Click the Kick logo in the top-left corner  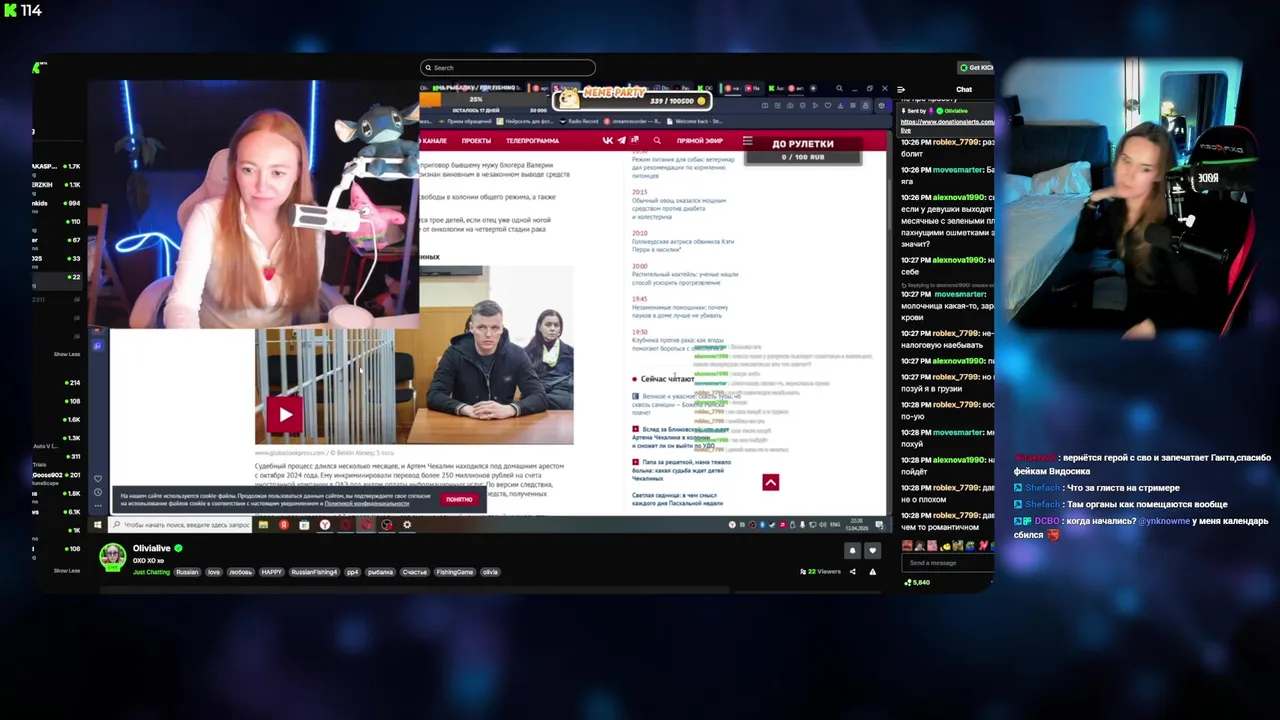tap(10, 10)
